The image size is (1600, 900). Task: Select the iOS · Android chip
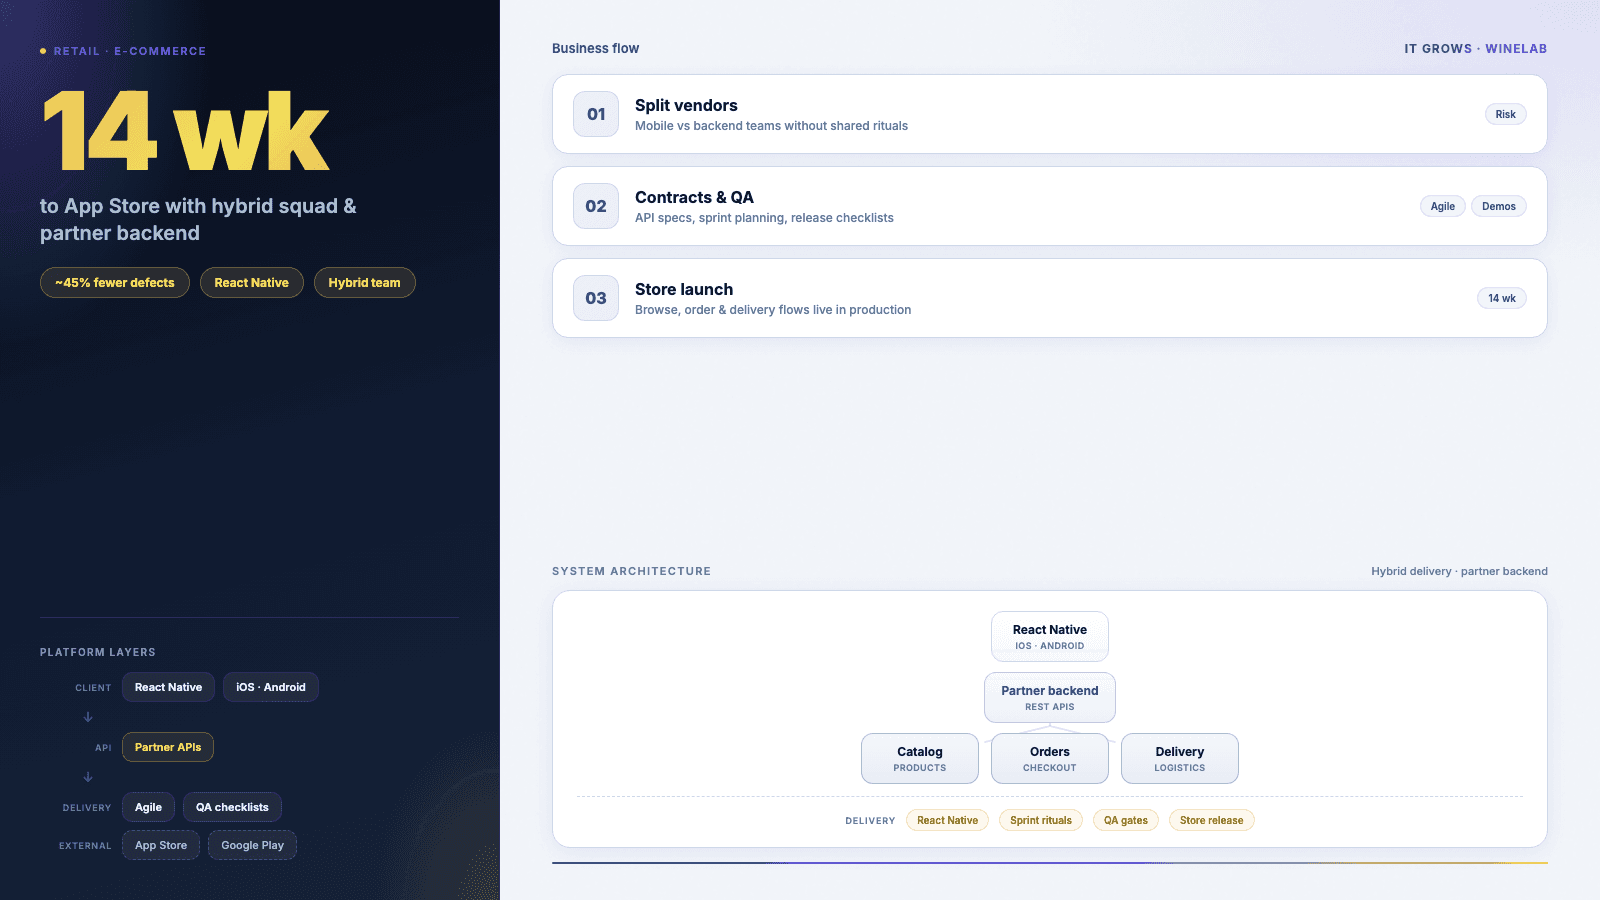coord(271,687)
